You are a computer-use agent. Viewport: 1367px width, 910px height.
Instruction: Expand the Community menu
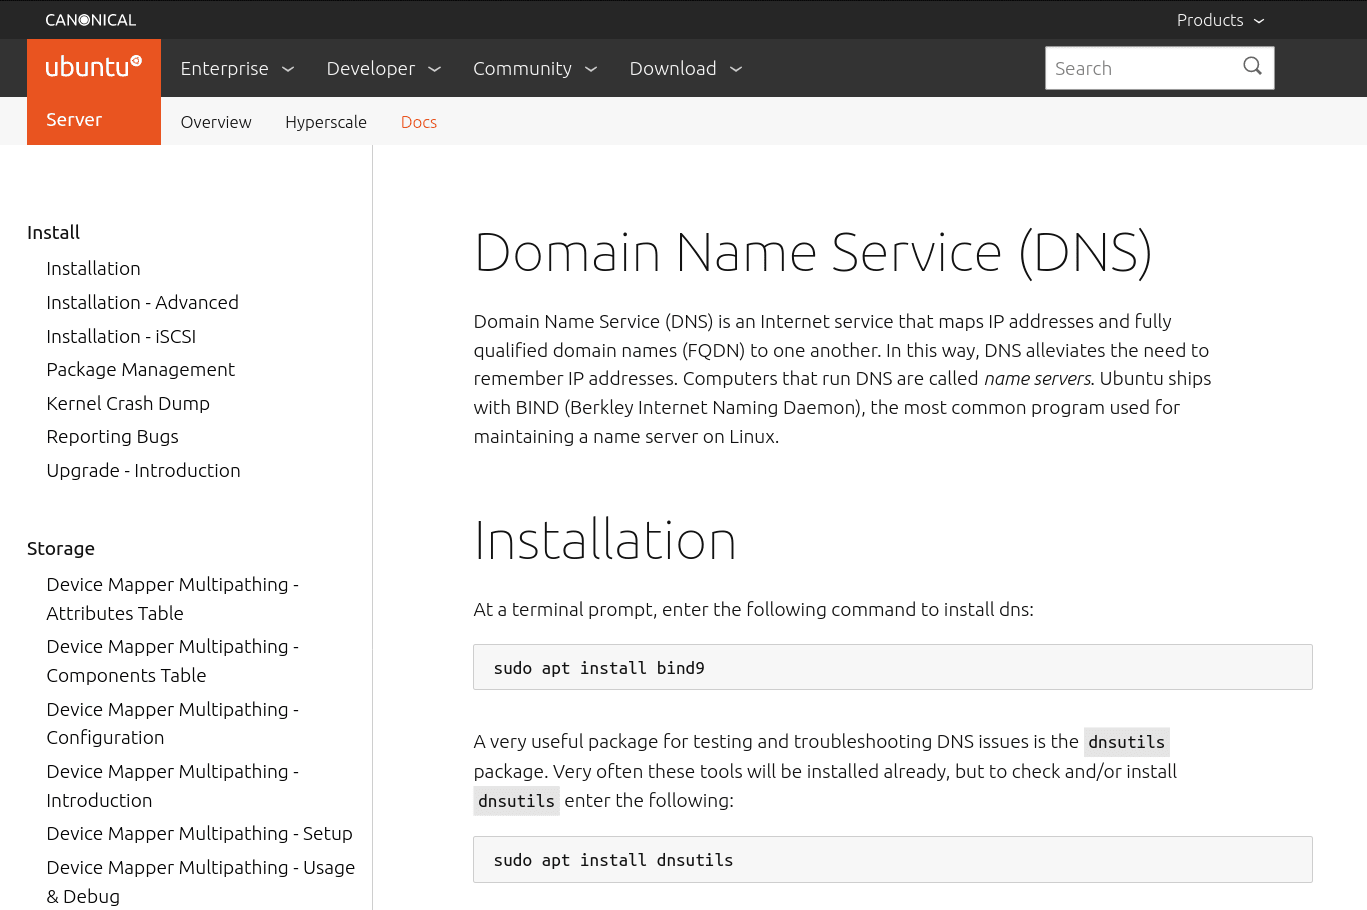click(535, 68)
